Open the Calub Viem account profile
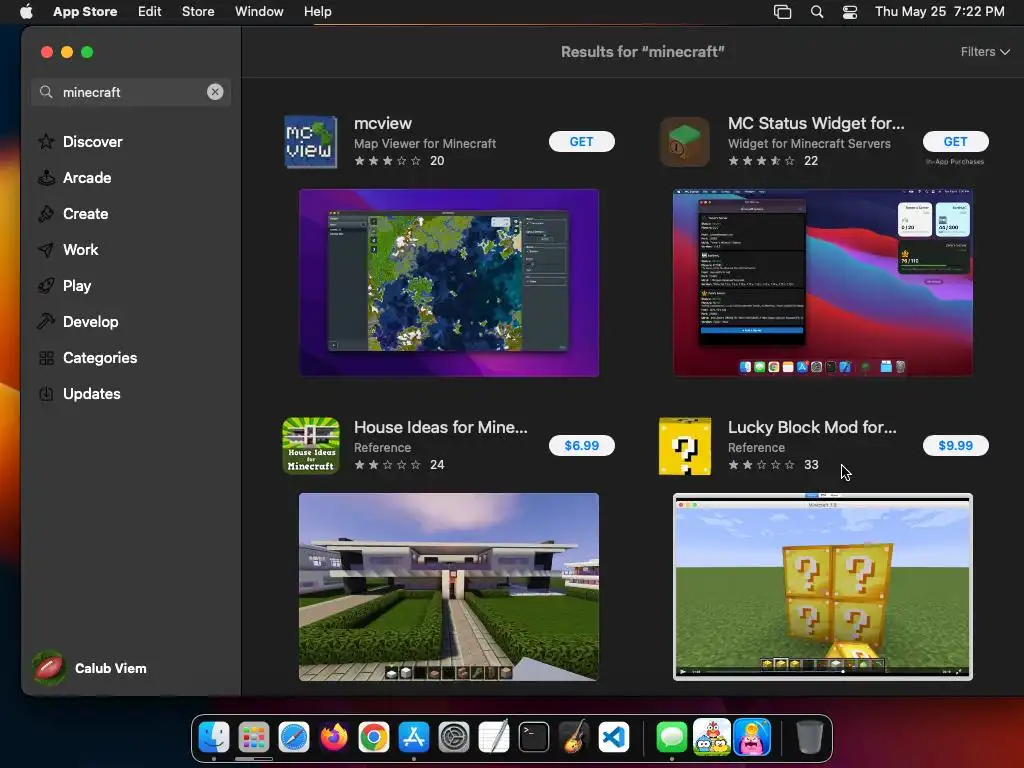 90,668
